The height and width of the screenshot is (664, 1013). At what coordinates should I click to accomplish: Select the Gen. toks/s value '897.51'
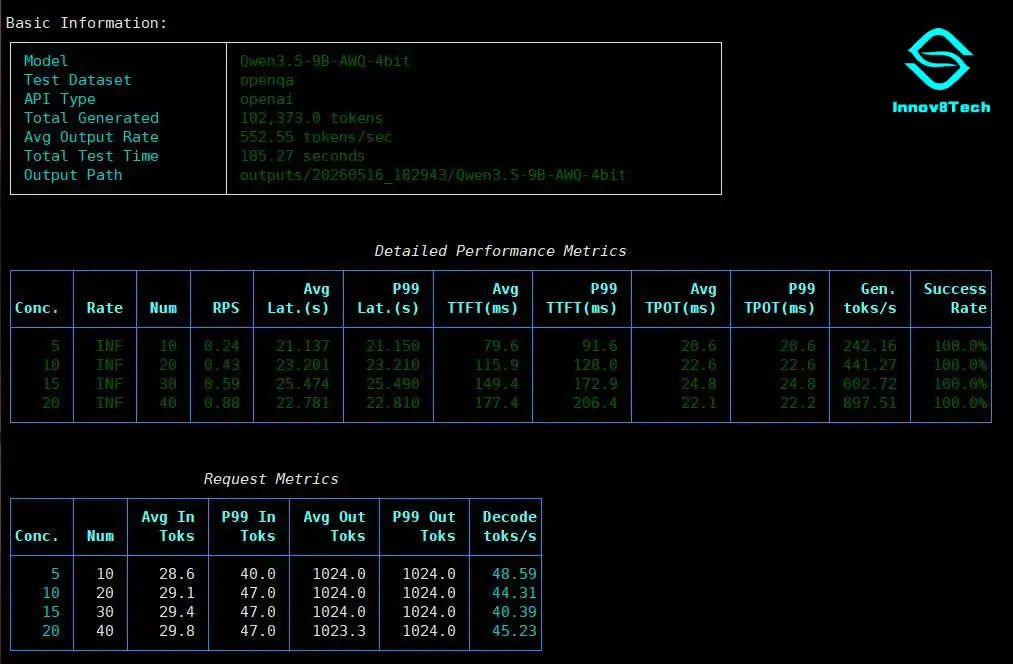(870, 403)
